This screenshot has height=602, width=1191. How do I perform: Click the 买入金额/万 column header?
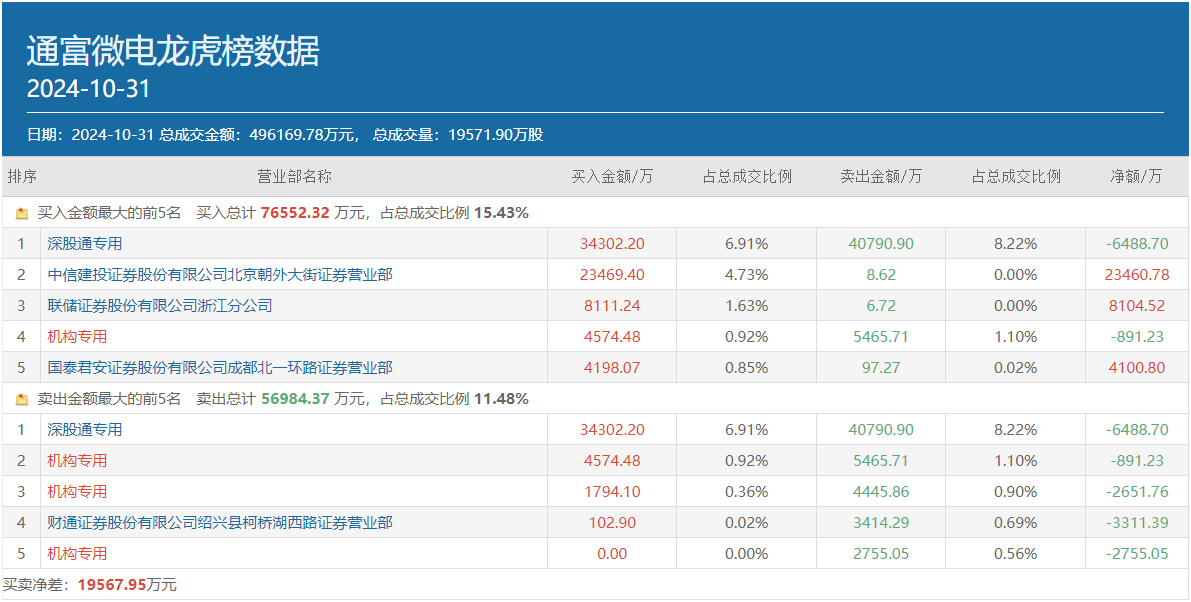[x=612, y=177]
